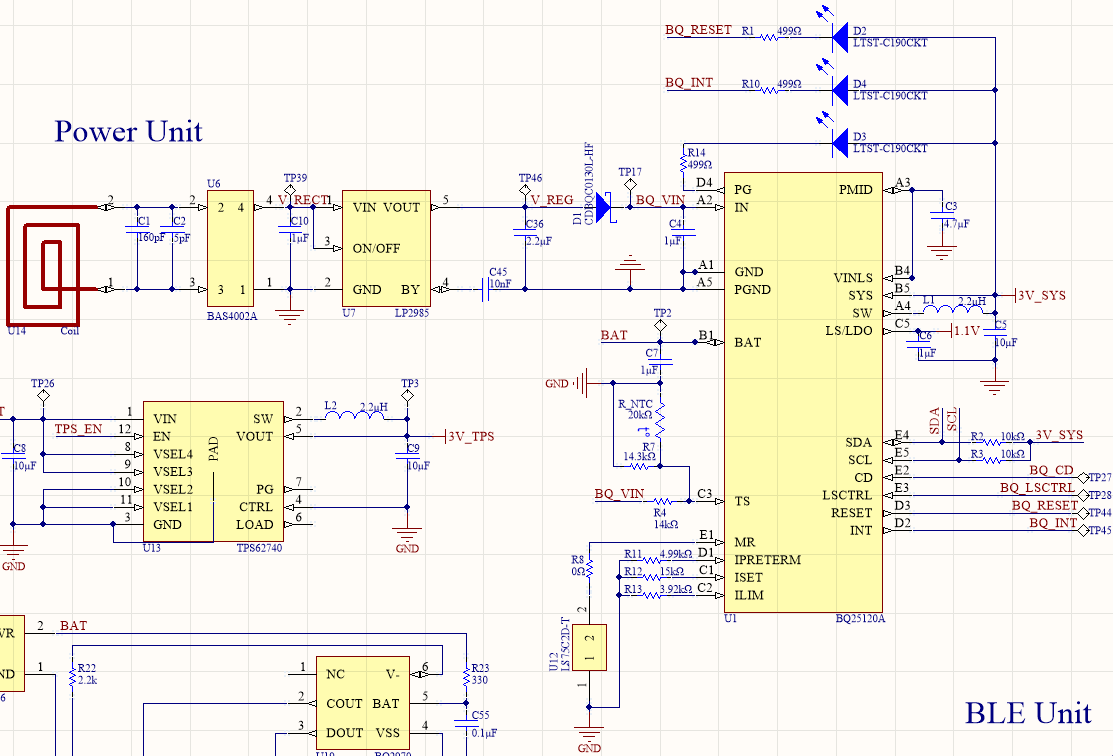Image resolution: width=1113 pixels, height=756 pixels.
Task: Select LED D4 symbol
Action: click(x=840, y=90)
